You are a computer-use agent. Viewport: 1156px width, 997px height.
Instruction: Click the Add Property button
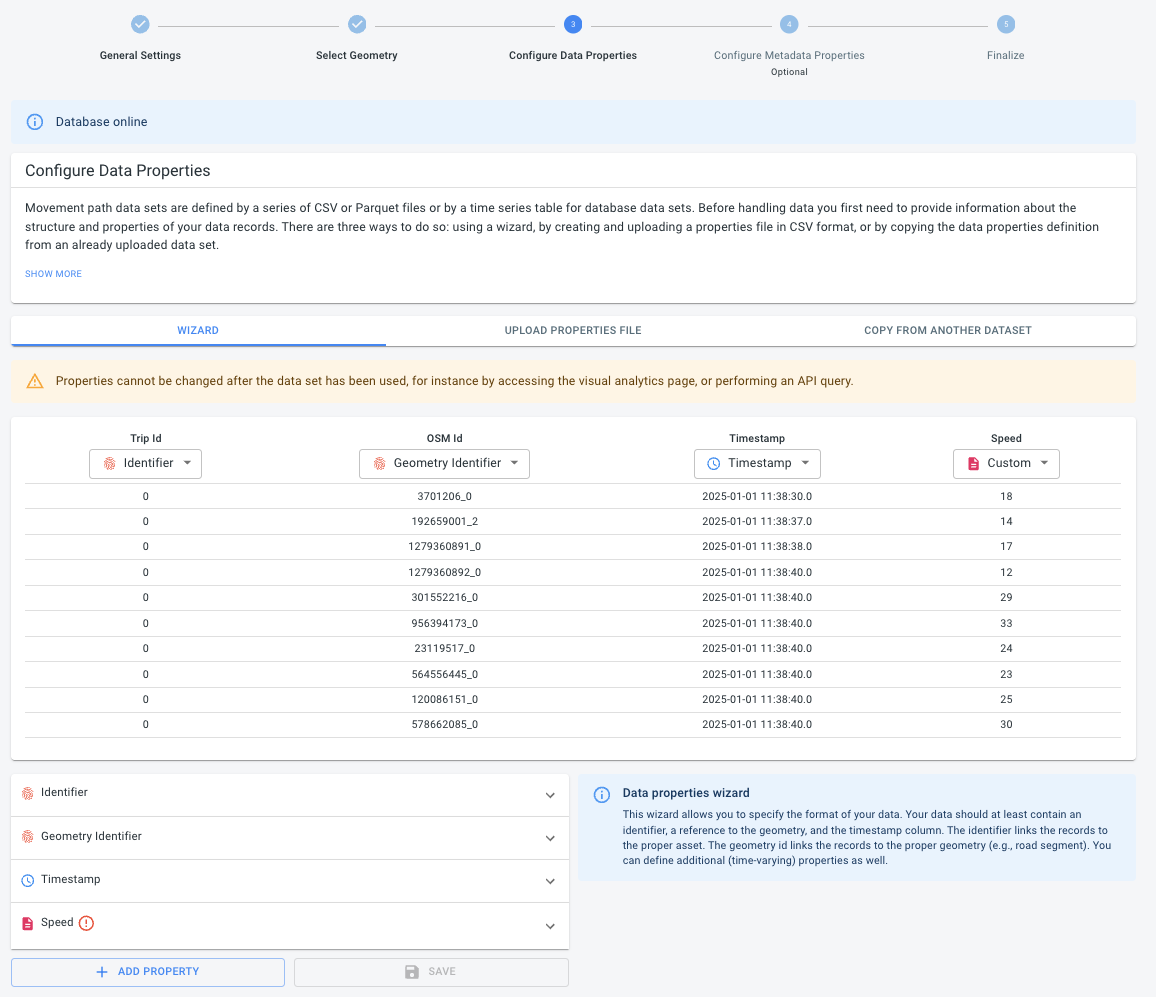click(x=148, y=972)
